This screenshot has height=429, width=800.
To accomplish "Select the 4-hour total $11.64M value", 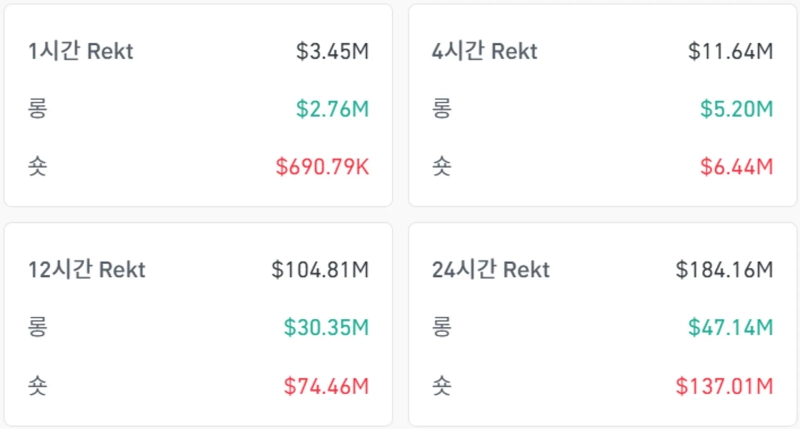I will [x=730, y=52].
